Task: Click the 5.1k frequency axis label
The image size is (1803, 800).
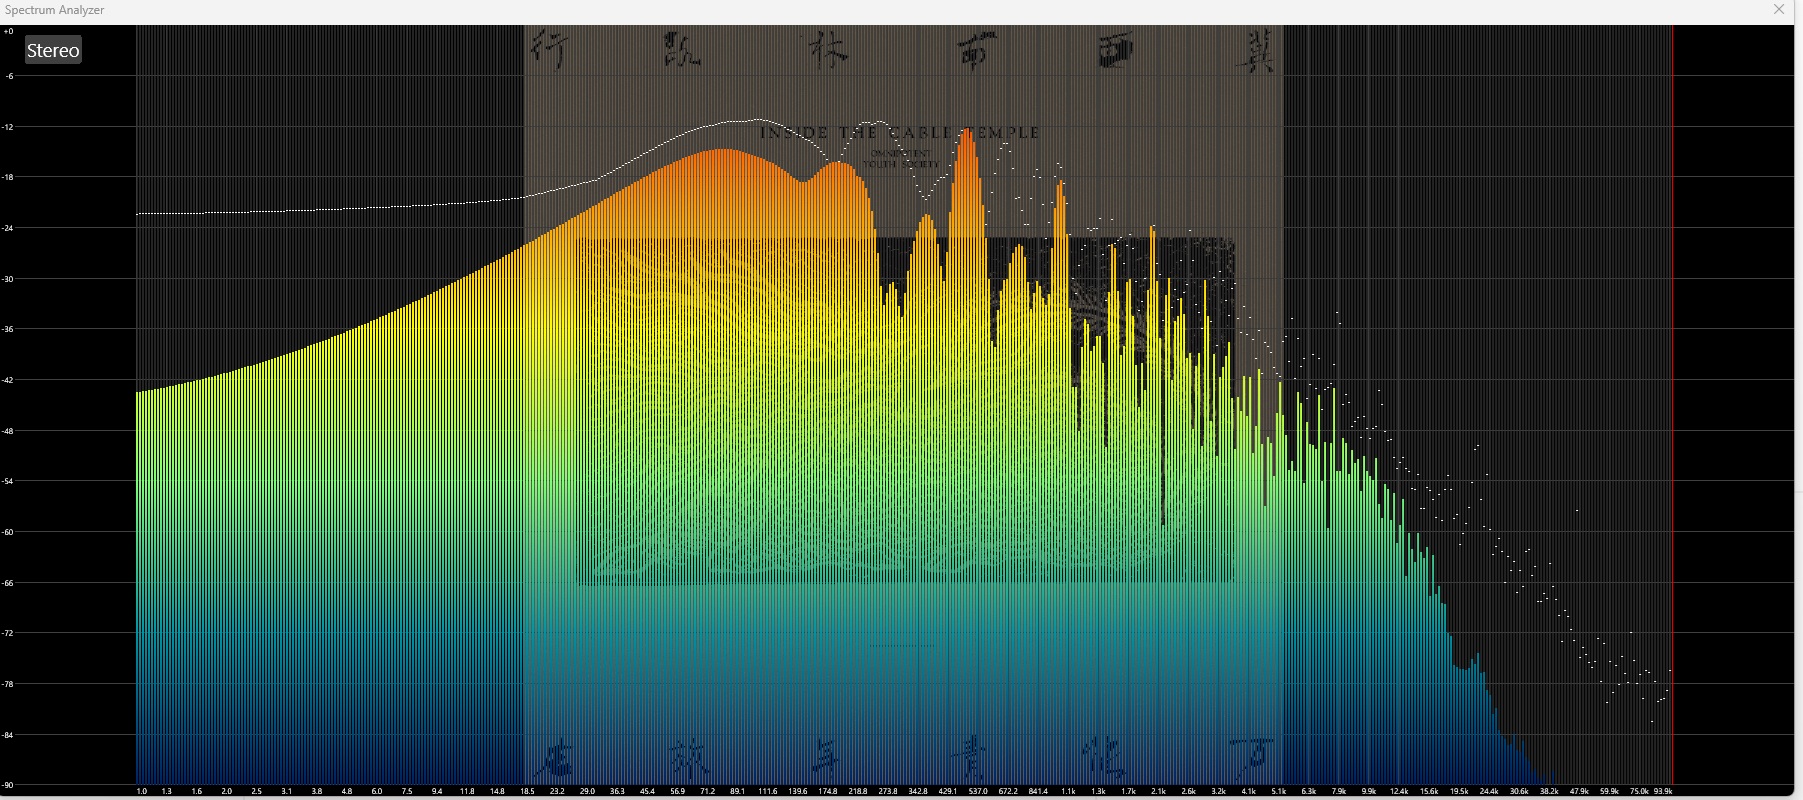Action: pyautogui.click(x=1278, y=791)
